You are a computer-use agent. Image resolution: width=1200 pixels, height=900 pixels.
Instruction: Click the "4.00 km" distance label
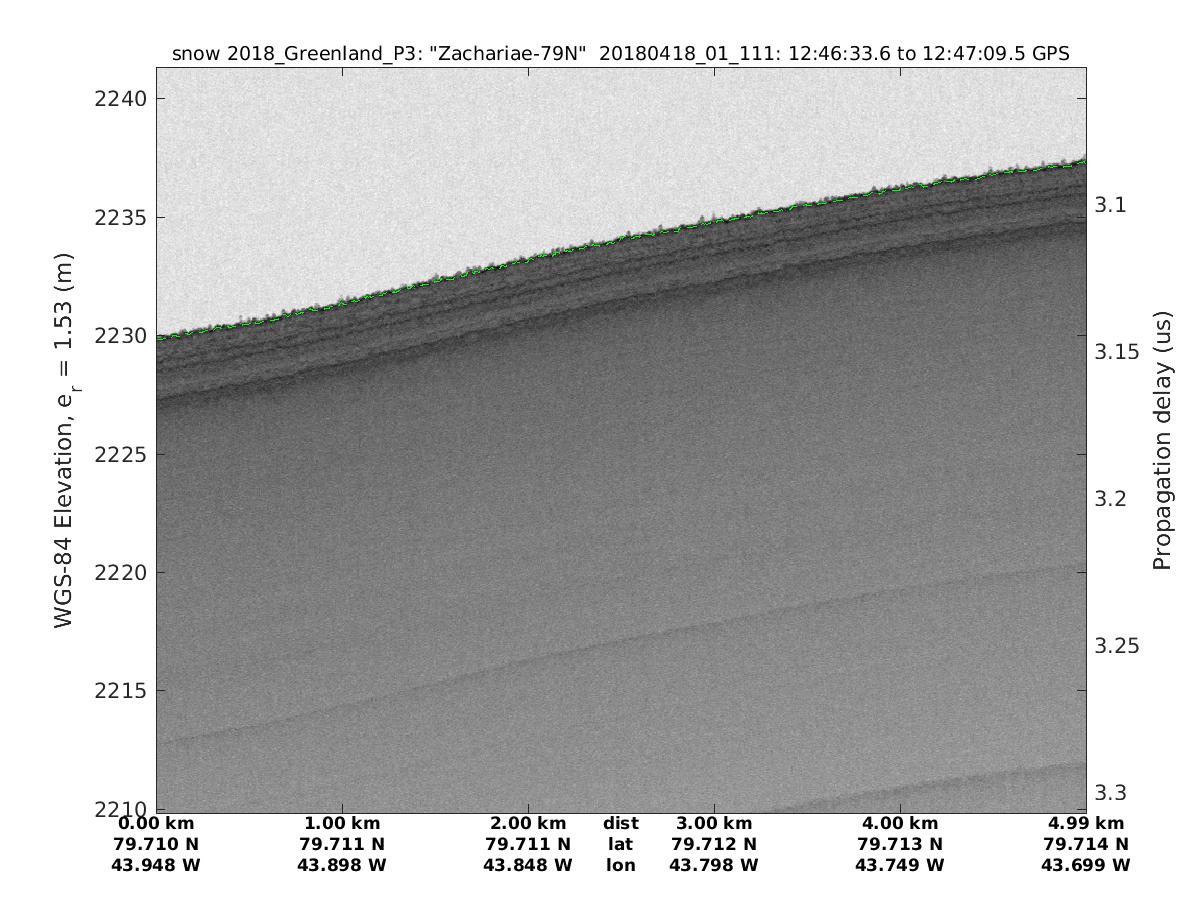coord(900,824)
